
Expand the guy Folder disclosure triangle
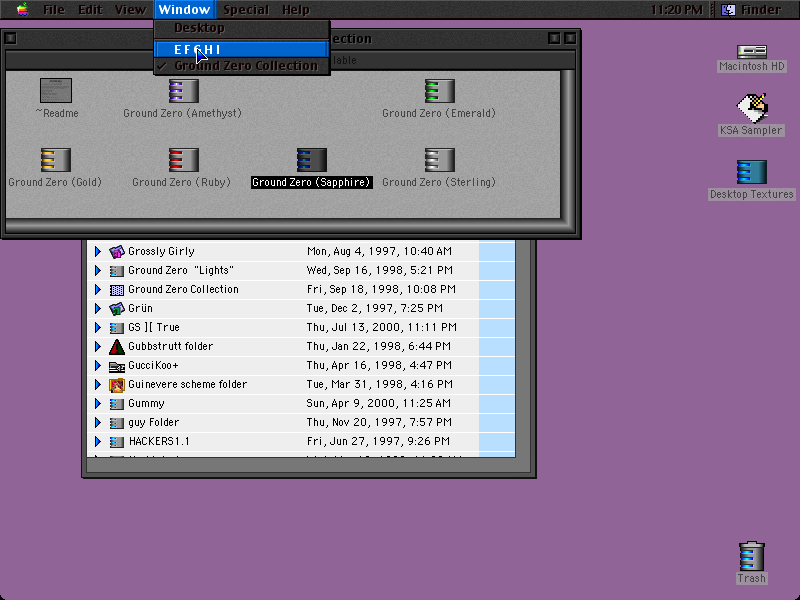click(97, 422)
